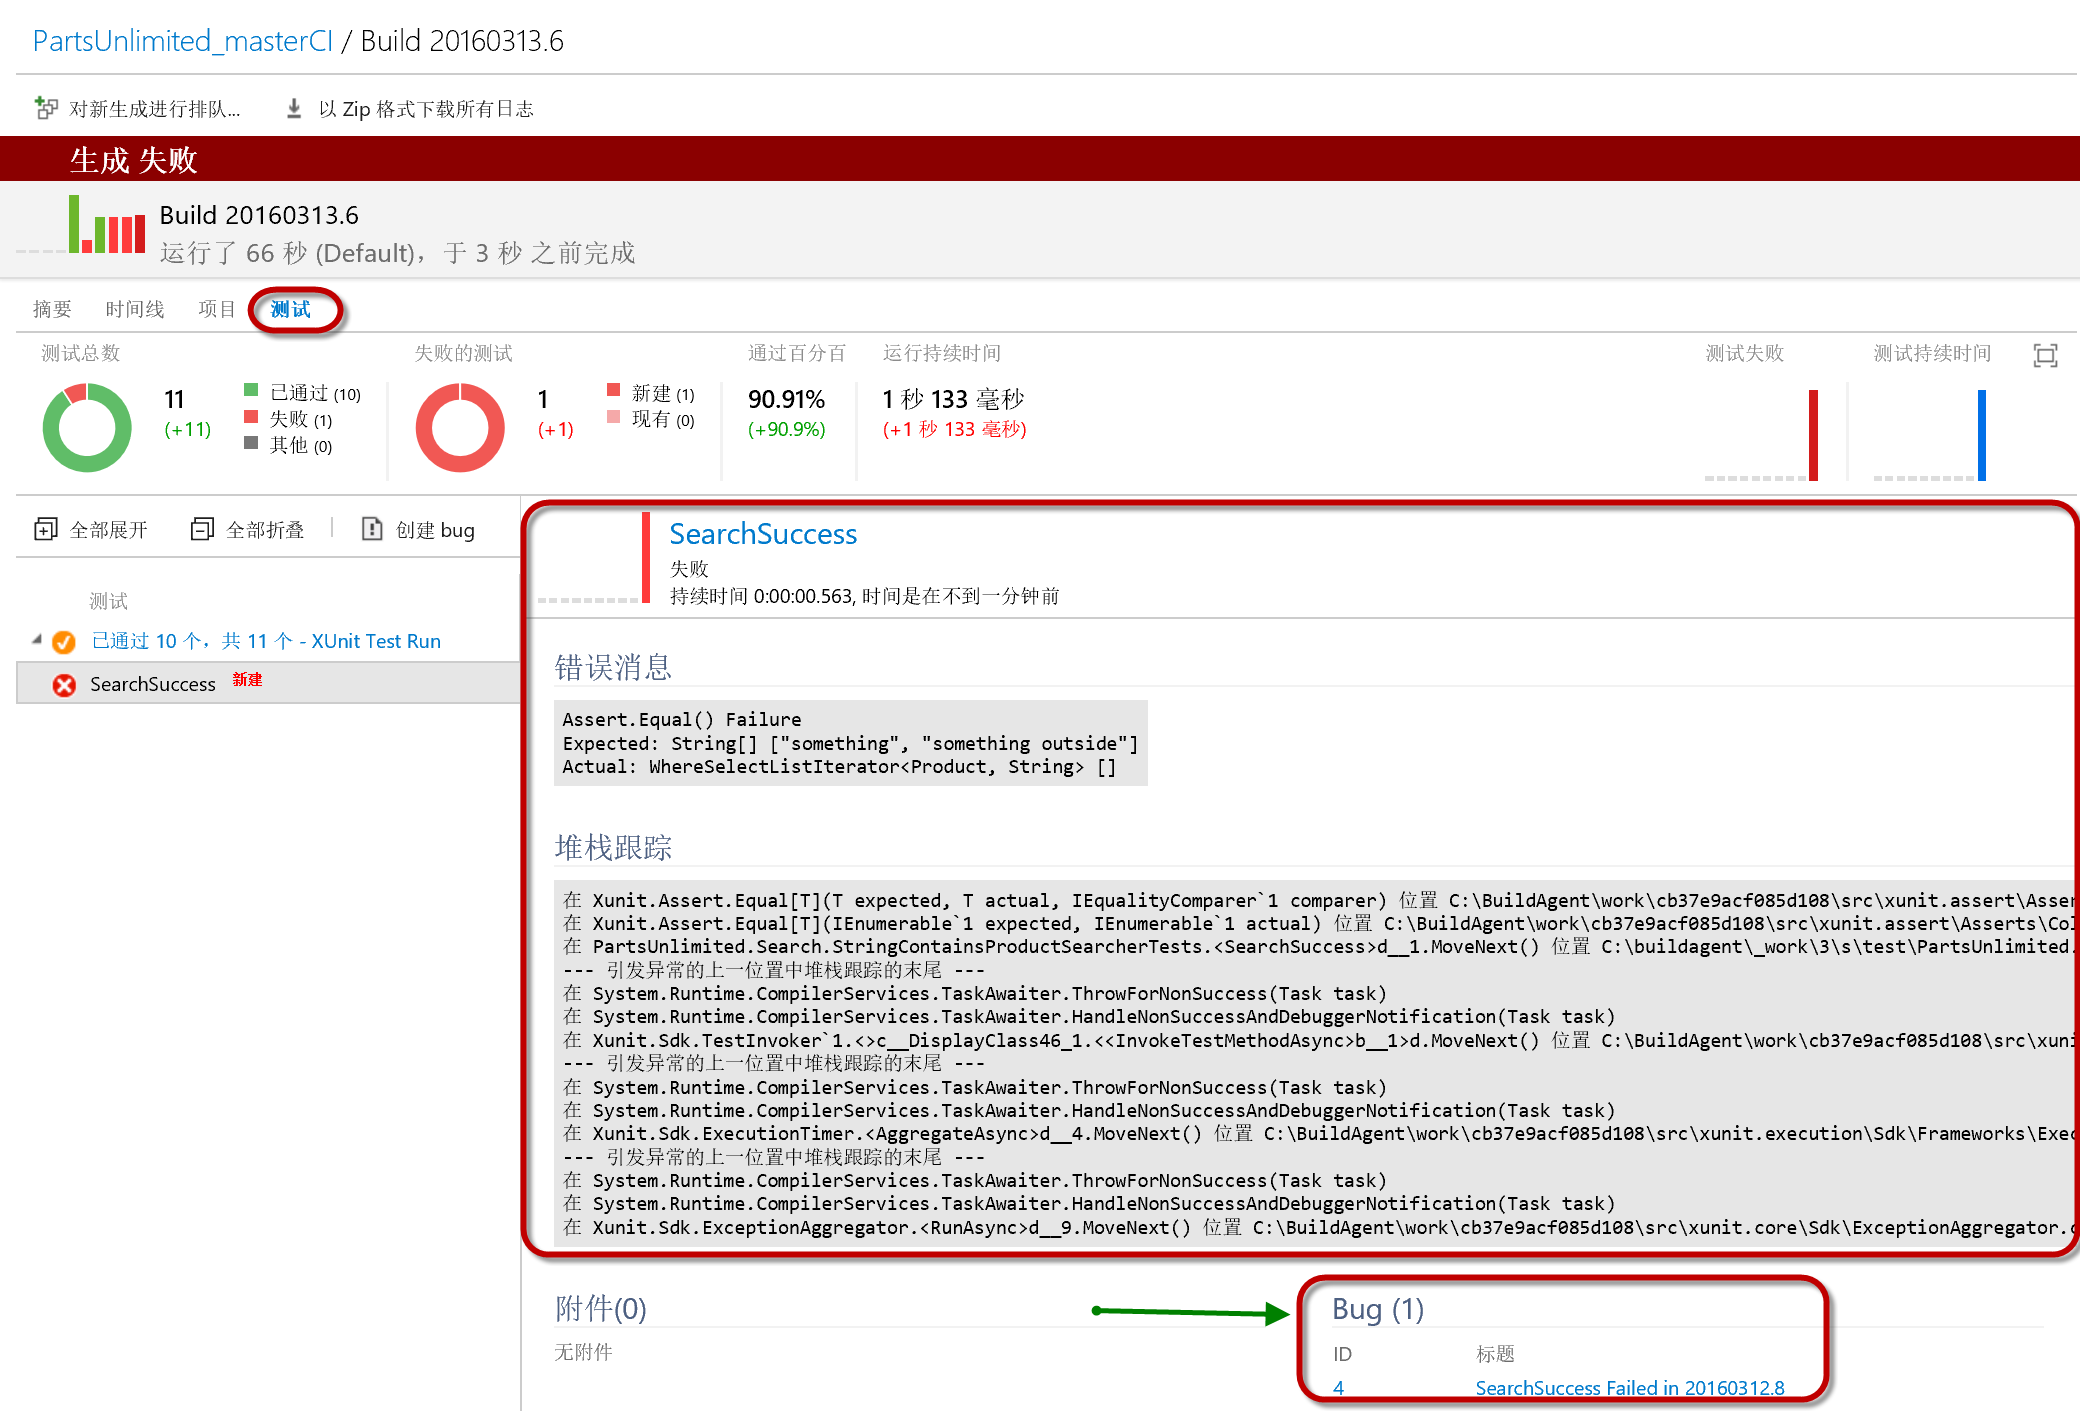Click the total tests count 11

[x=175, y=400]
